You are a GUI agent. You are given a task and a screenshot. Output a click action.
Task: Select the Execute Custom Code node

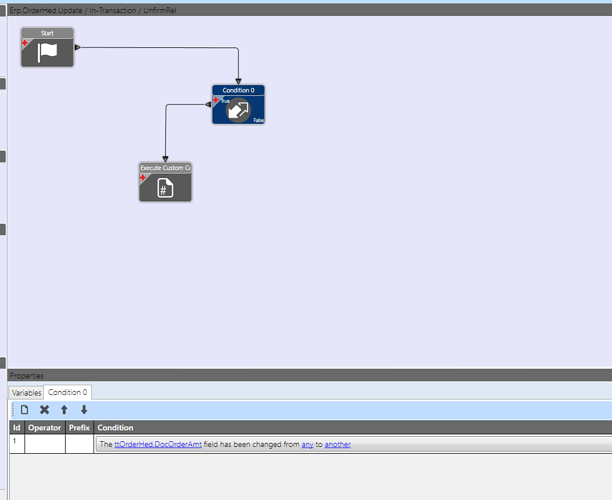coord(165,182)
